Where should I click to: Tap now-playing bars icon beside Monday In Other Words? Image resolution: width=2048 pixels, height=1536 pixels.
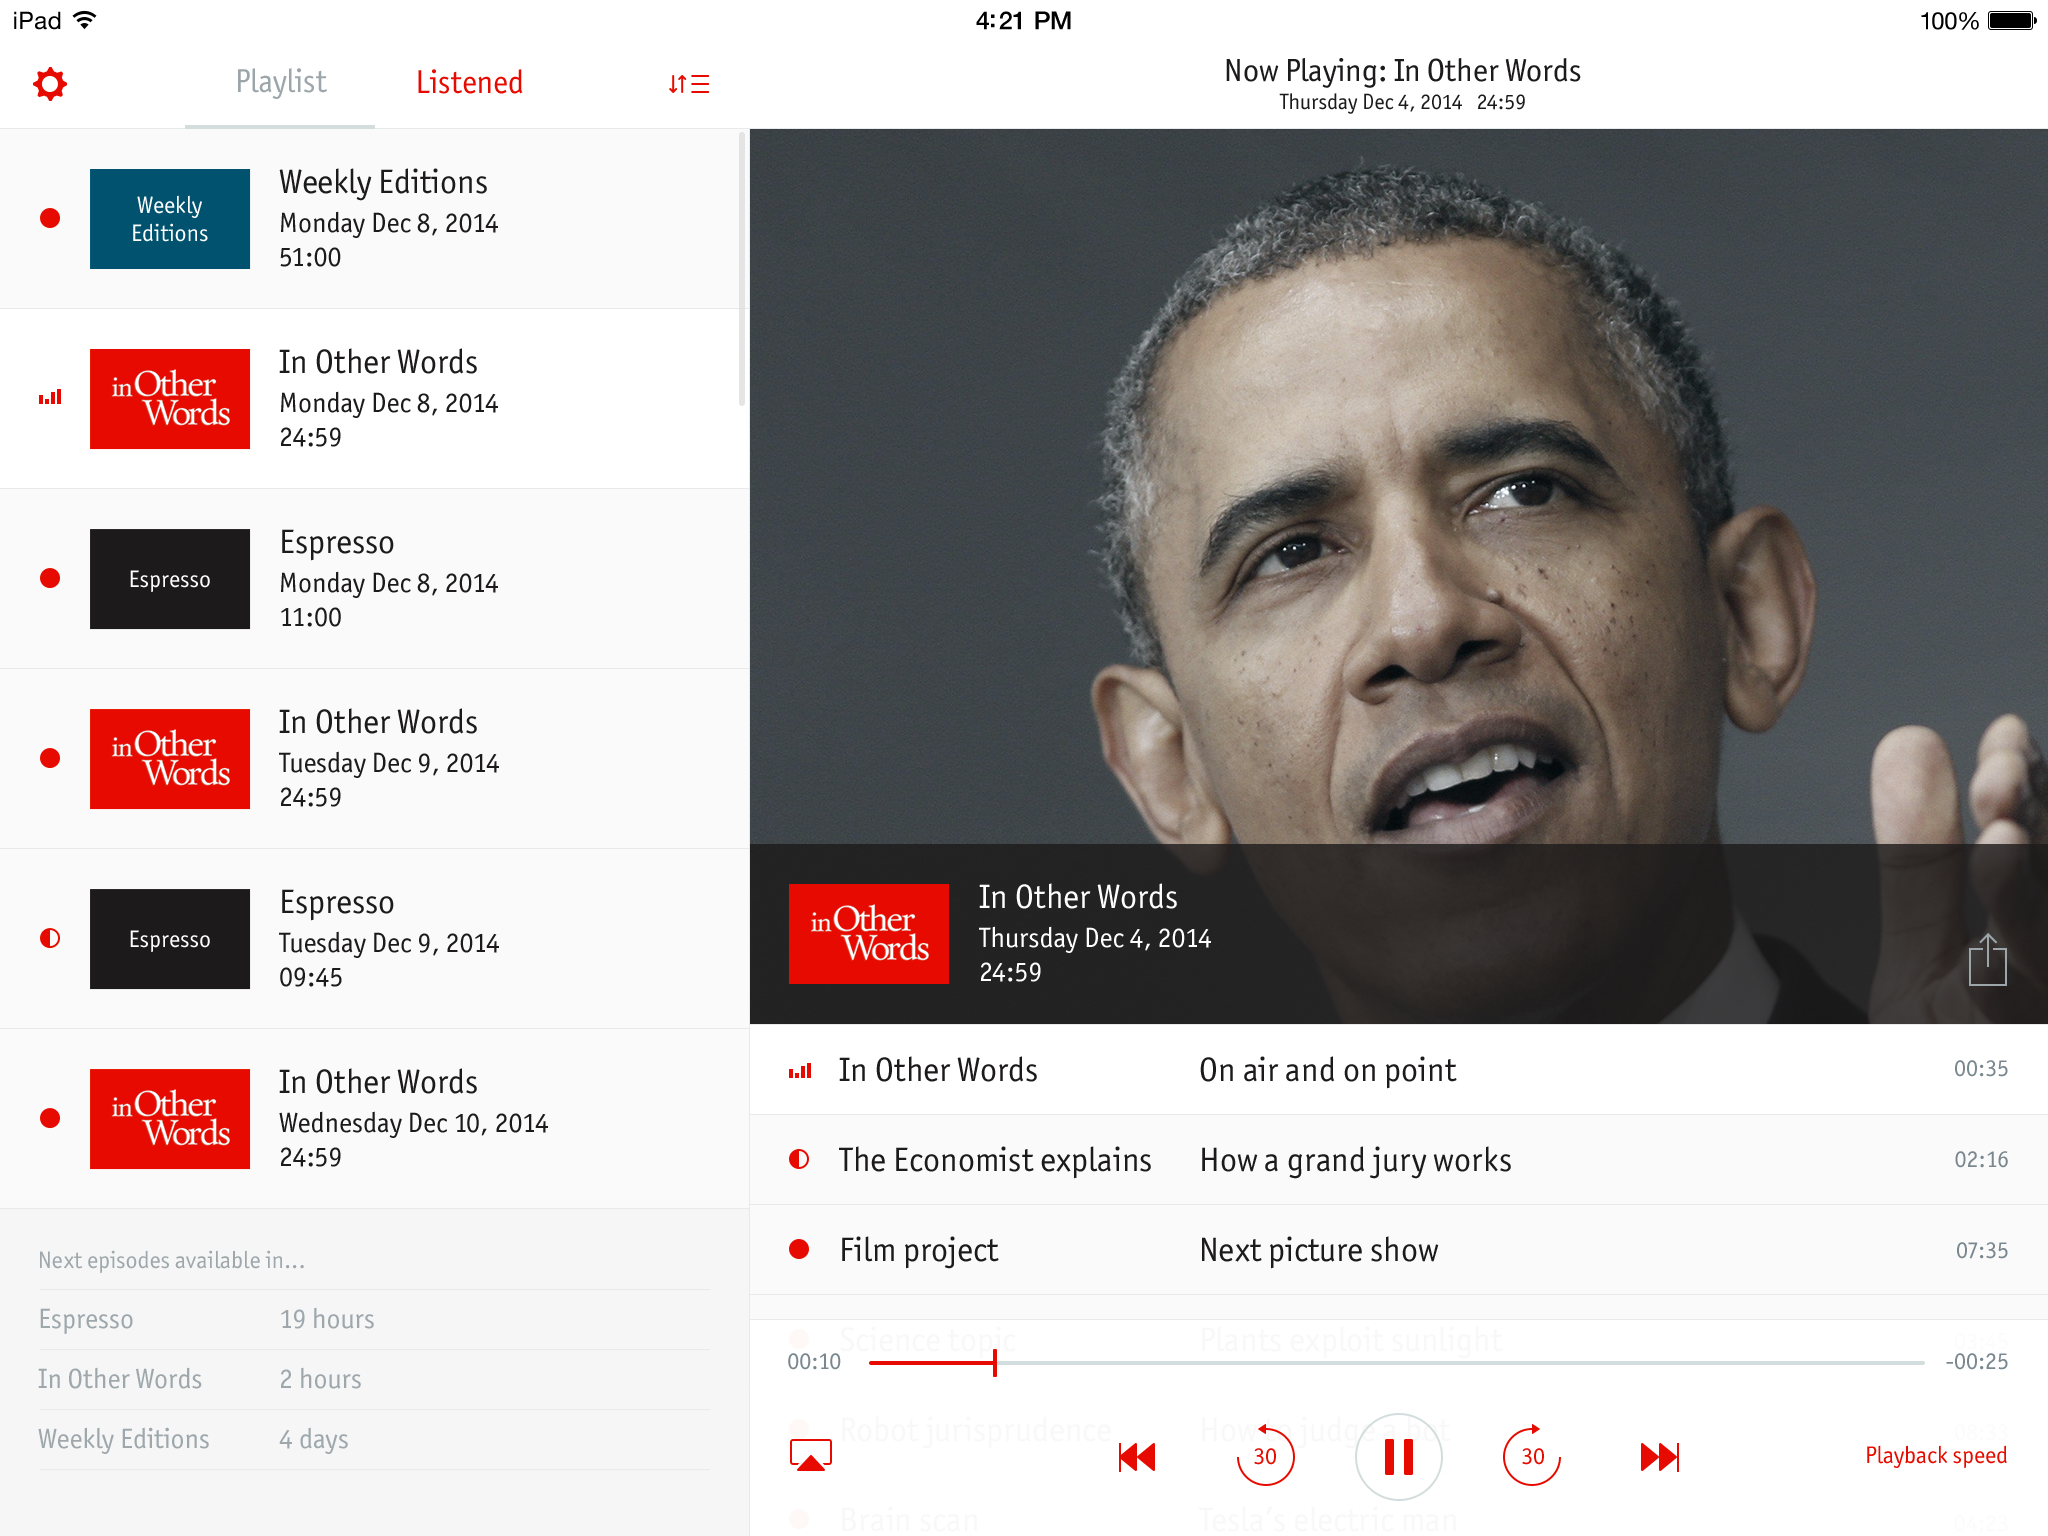[x=50, y=397]
